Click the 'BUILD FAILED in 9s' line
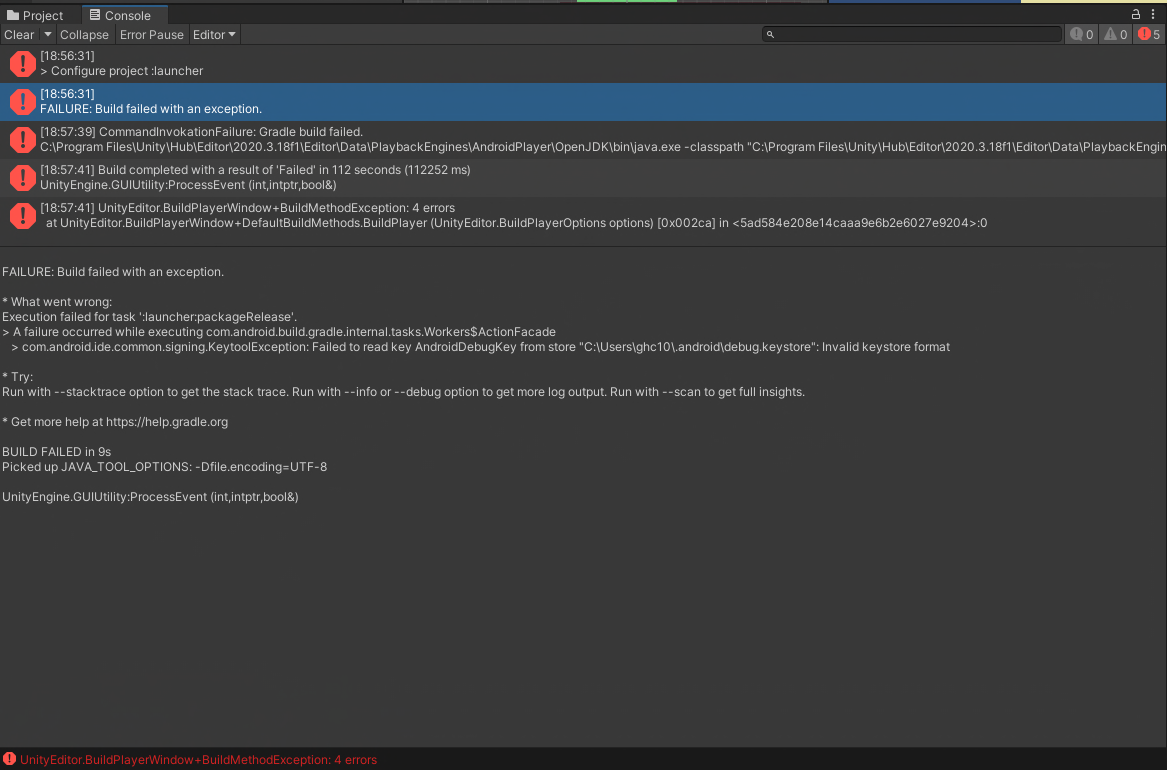 coord(57,452)
